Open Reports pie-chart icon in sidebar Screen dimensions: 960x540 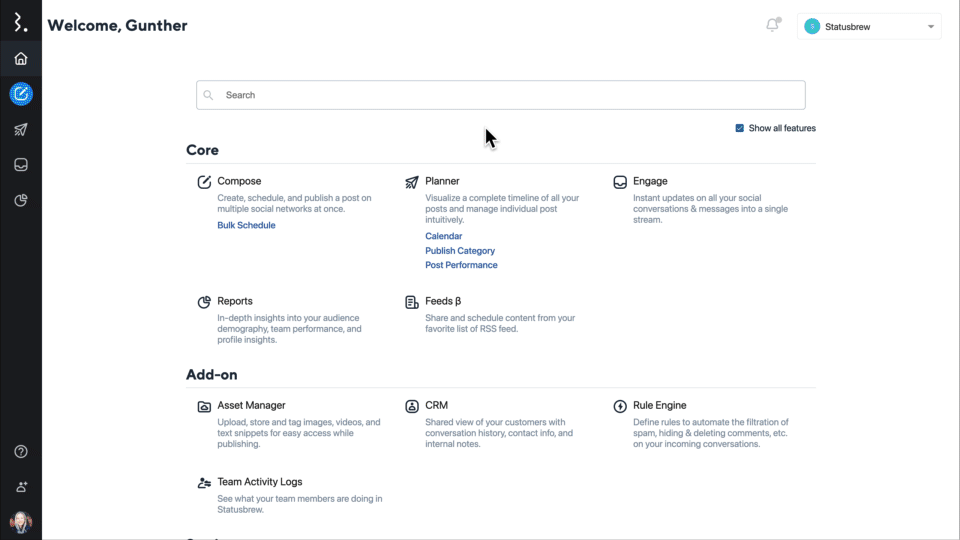pos(21,201)
